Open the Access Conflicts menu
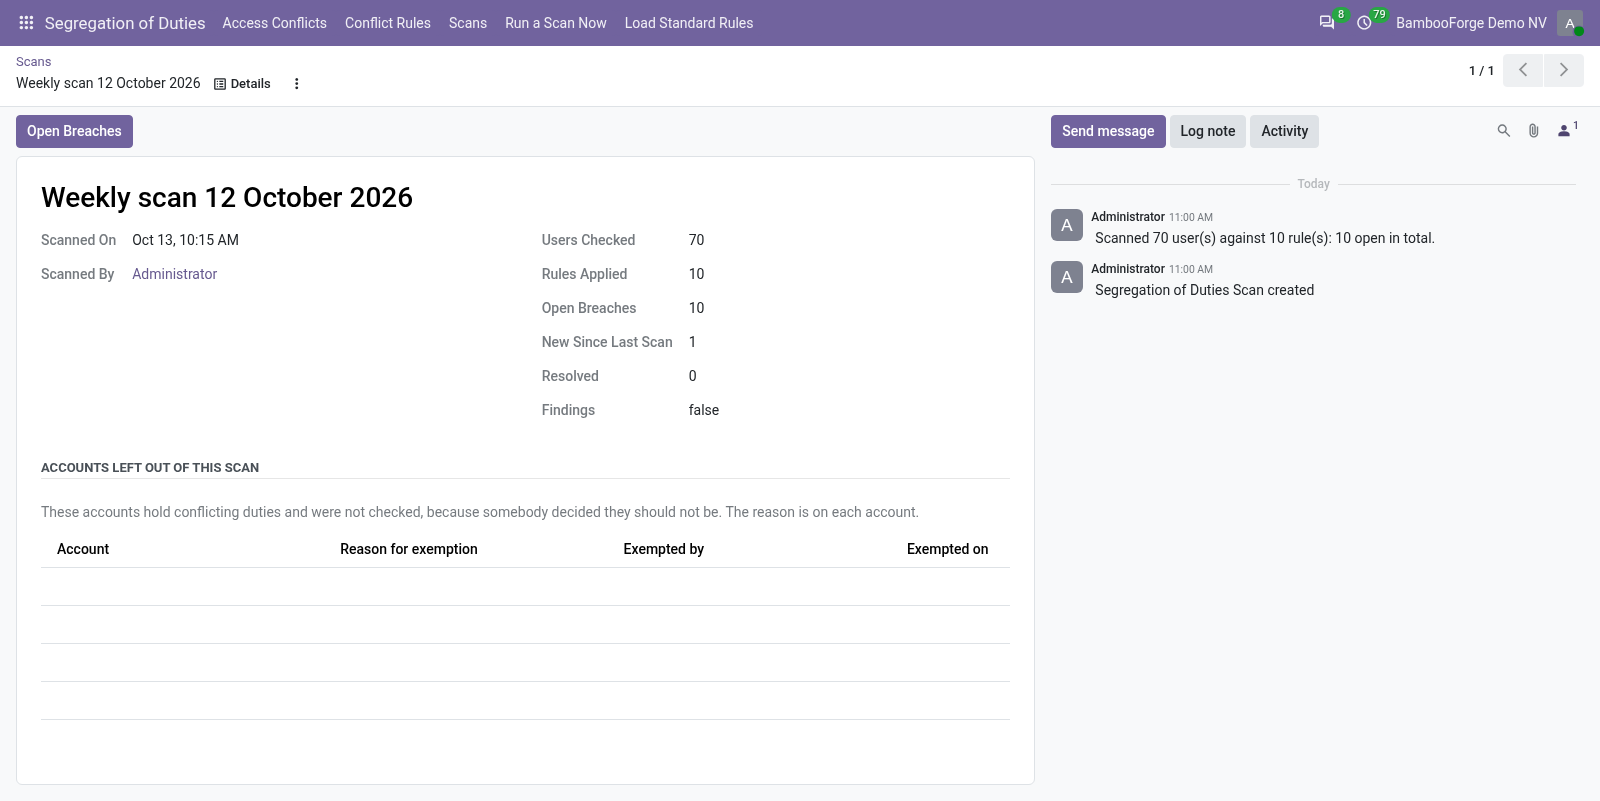 tap(275, 23)
